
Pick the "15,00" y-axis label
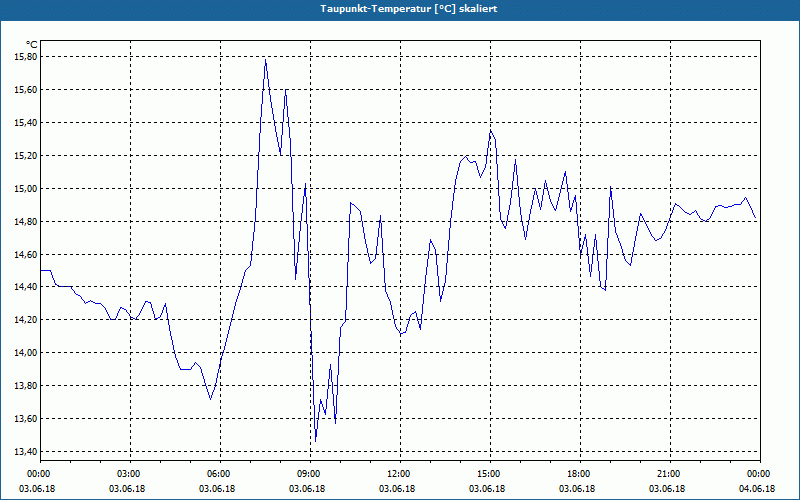[26, 188]
